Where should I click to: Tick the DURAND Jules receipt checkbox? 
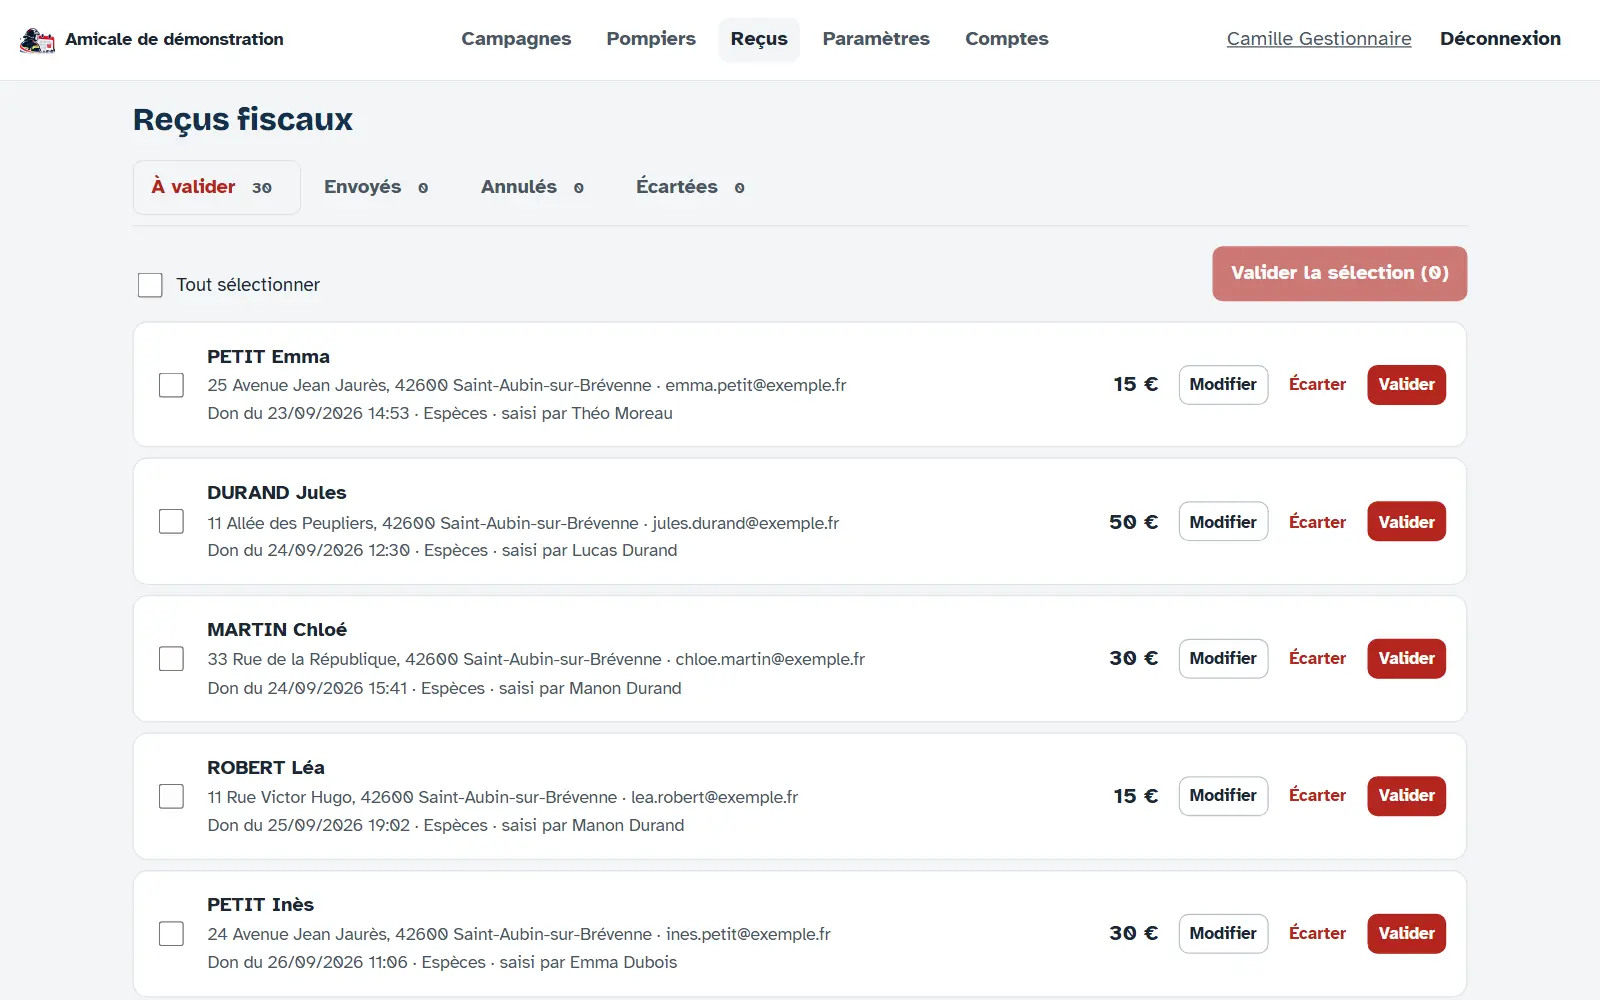point(171,521)
